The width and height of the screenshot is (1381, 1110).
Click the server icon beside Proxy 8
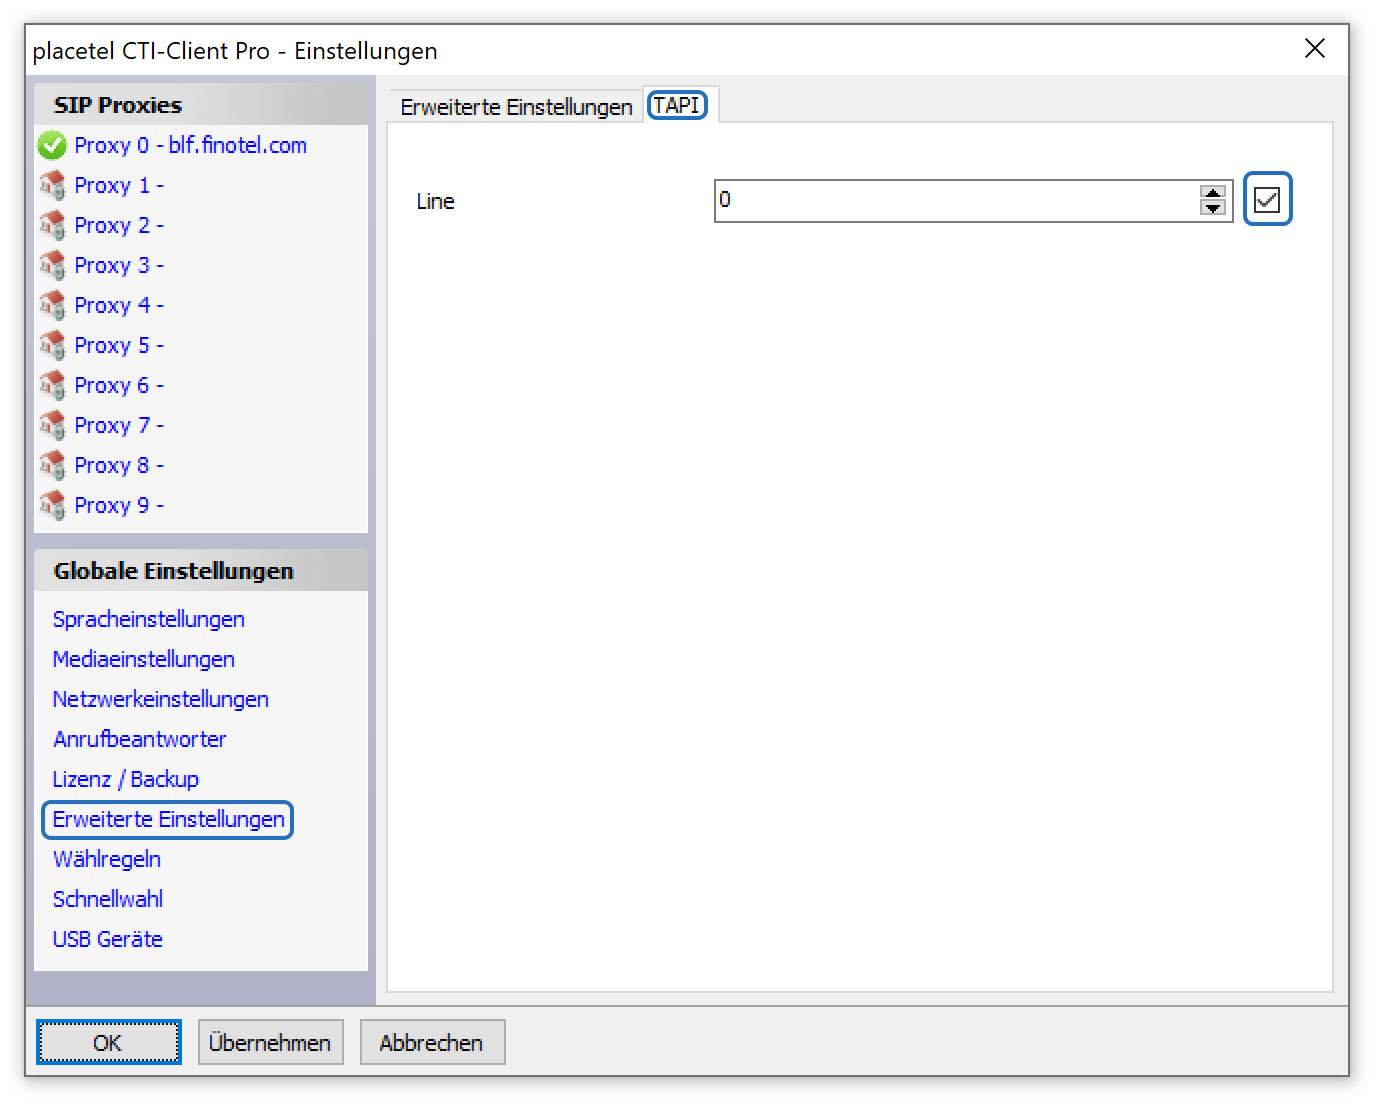[x=52, y=466]
